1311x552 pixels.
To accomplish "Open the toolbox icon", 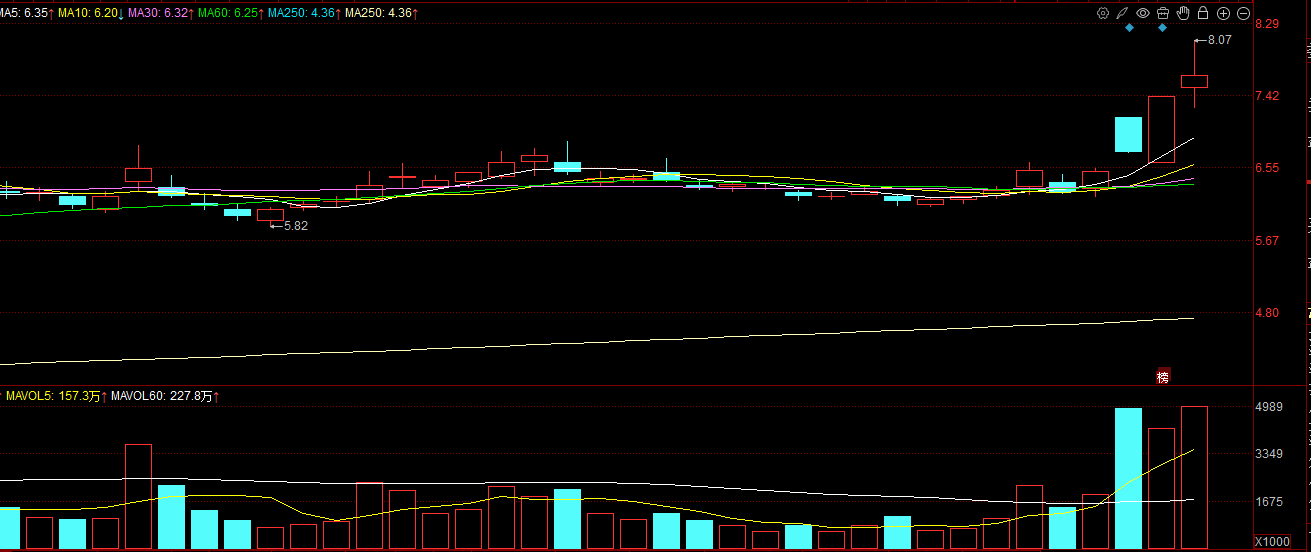I will pyautogui.click(x=1163, y=13).
